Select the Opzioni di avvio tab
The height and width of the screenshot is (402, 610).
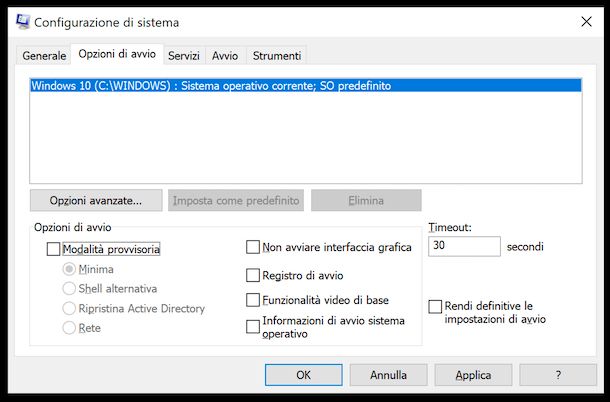[117, 54]
